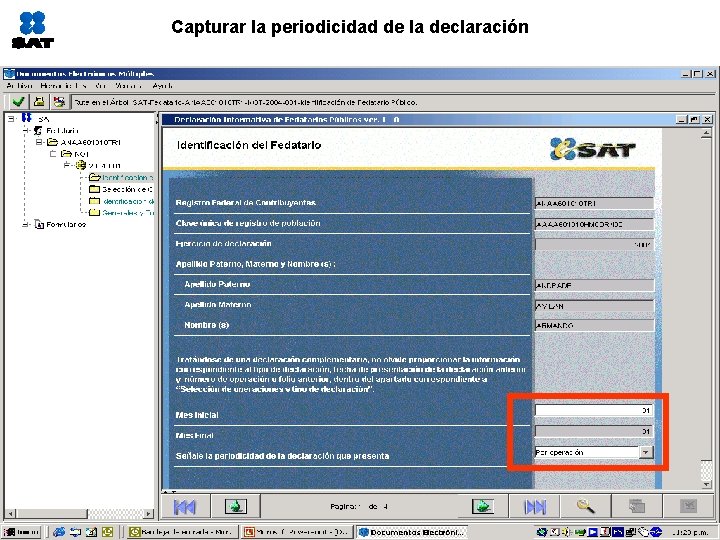
Task: Click the Fedatario node icon in tree
Action: point(38,130)
